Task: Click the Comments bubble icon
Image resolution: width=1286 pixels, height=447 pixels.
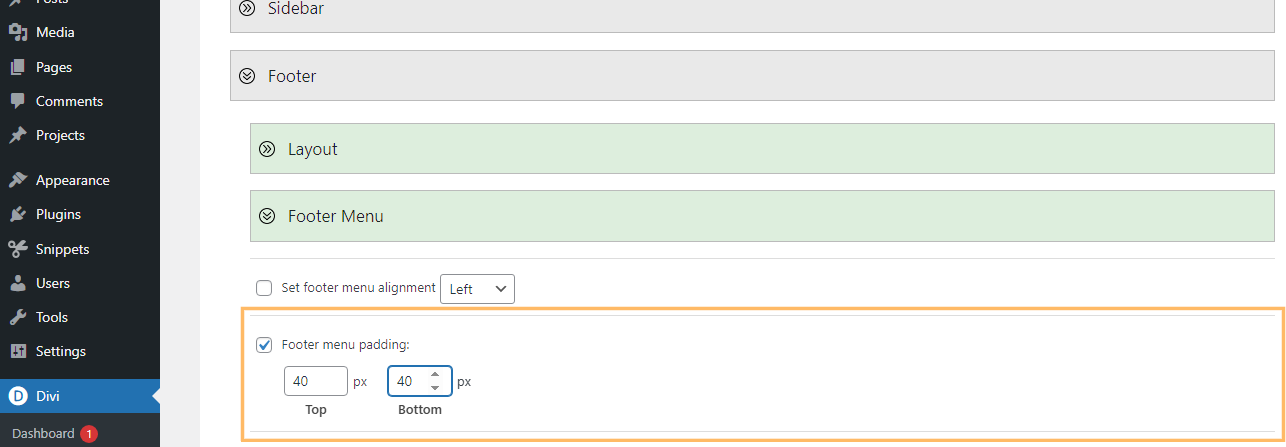Action: [17, 101]
